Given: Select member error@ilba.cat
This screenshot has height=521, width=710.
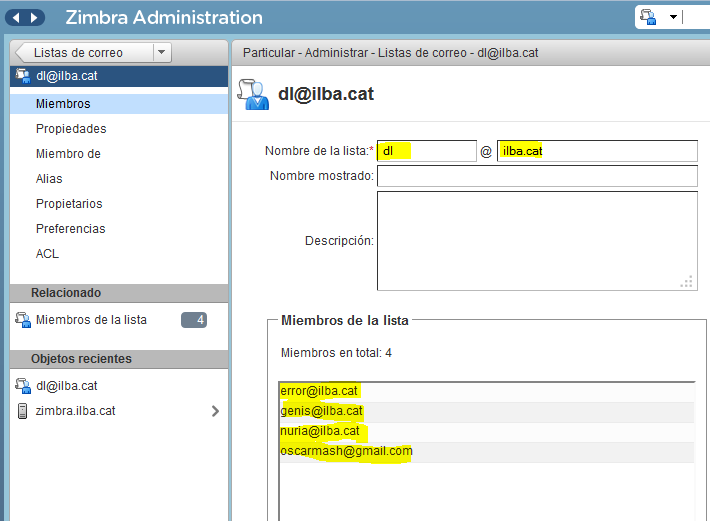Looking at the screenshot, I should (487, 391).
